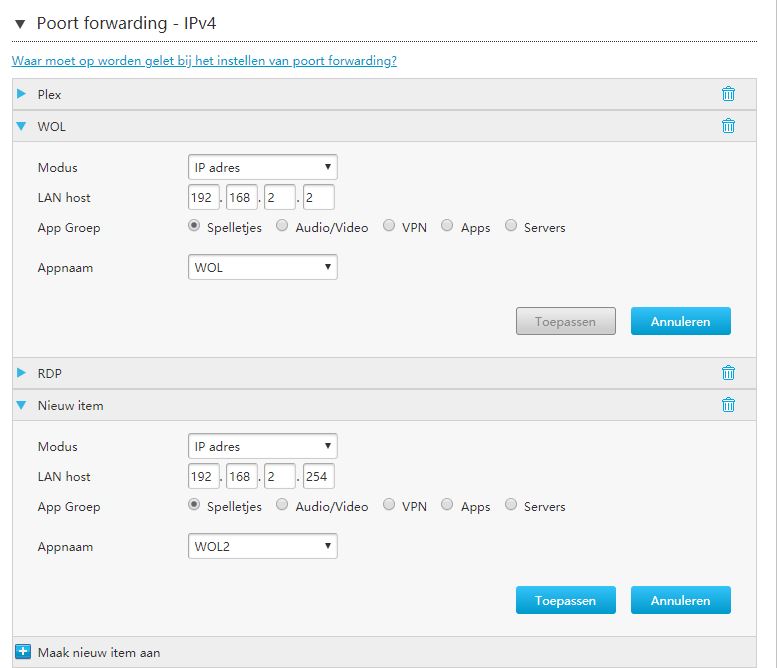Viewport: 777px width, 668px height.
Task: Delete the WOL entry with trash icon
Action: pyautogui.click(x=728, y=126)
